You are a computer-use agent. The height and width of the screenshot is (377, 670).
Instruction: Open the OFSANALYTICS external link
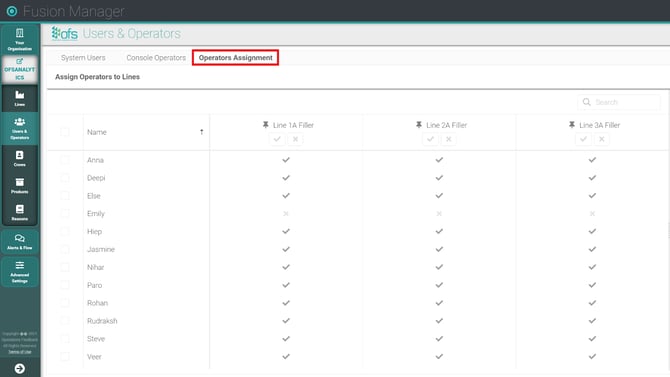[20, 69]
